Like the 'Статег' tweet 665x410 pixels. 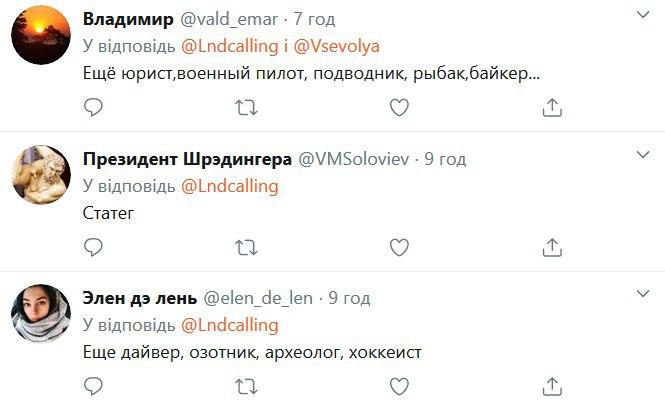pyautogui.click(x=398, y=245)
